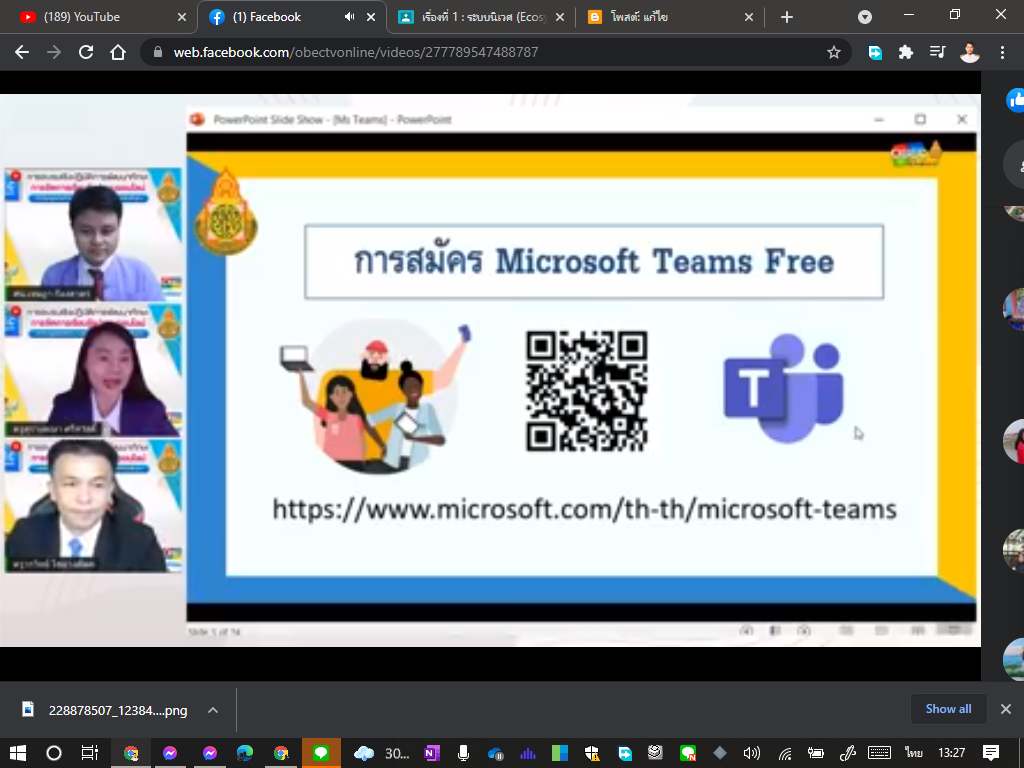Switch the Thai input language indicator
This screenshot has height=768, width=1024.
click(914, 753)
